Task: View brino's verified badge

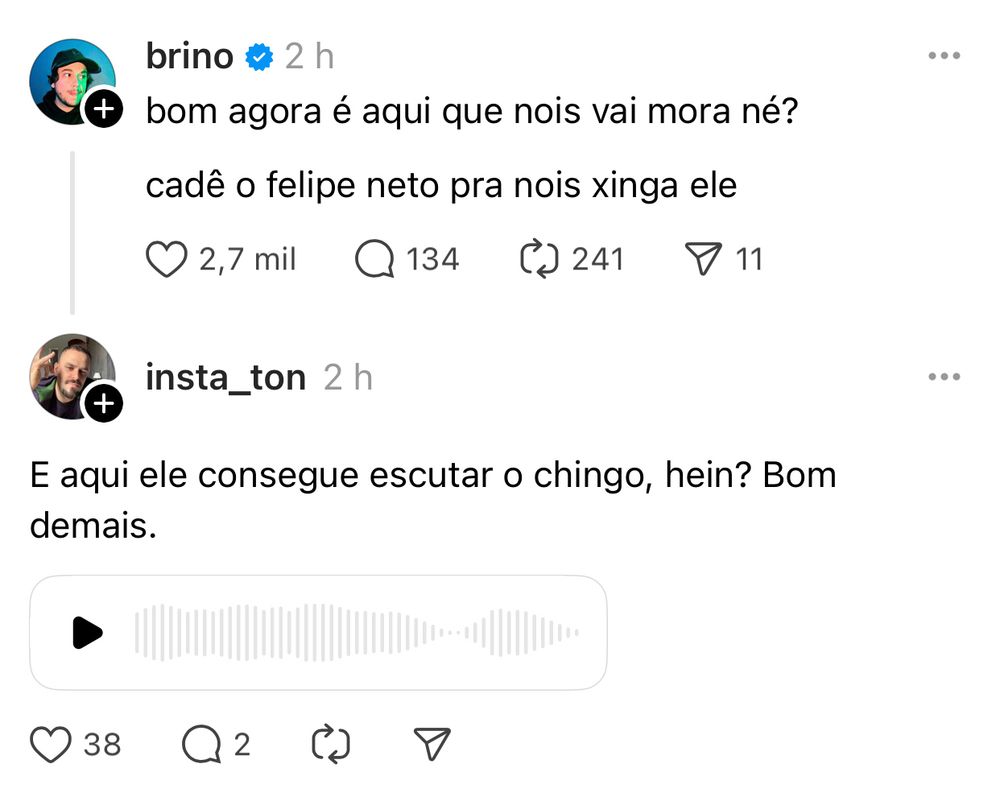Action: tap(259, 57)
